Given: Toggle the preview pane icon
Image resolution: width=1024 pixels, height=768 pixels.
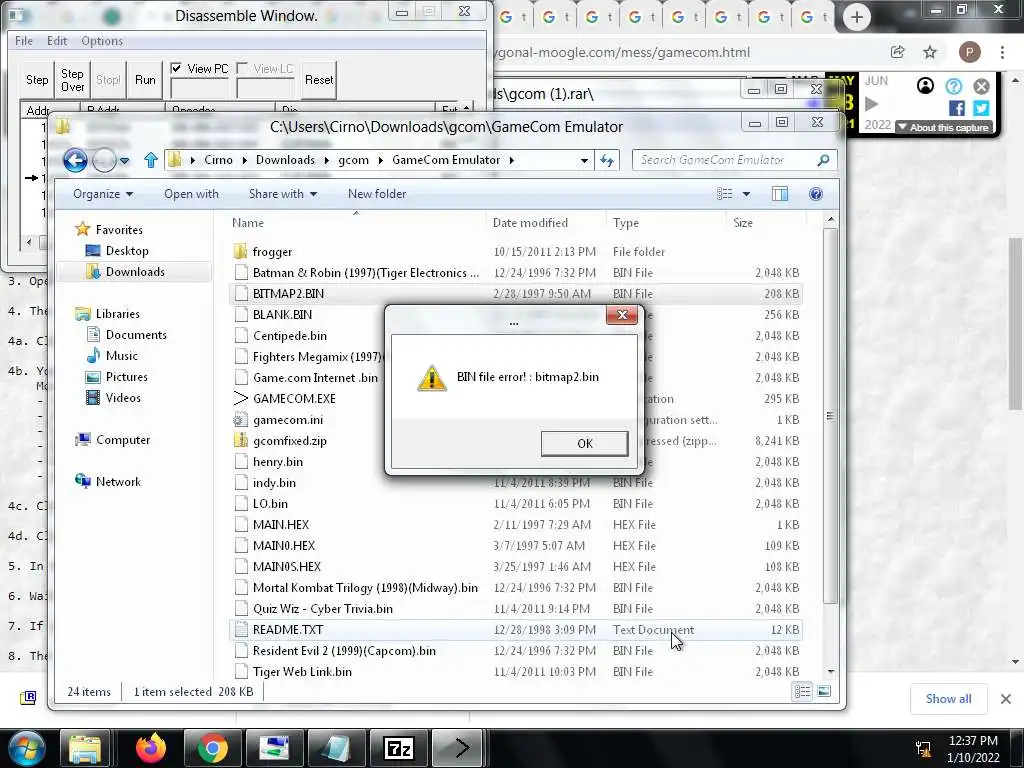Looking at the screenshot, I should 780,194.
